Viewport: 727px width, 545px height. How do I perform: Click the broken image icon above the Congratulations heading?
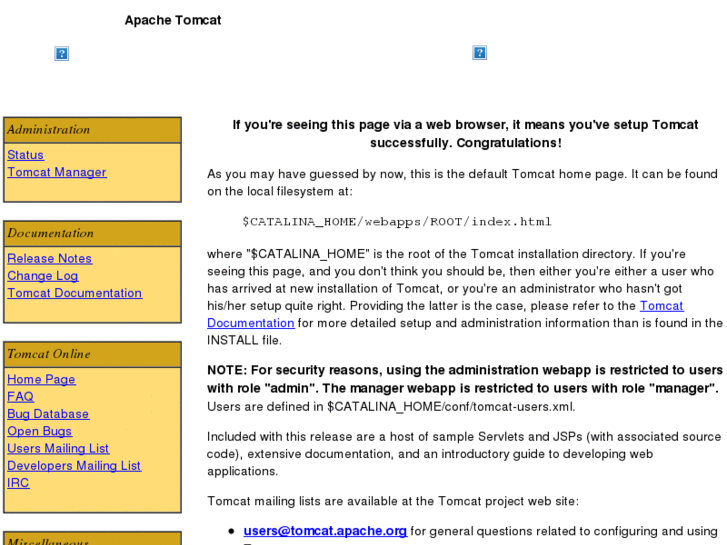pos(479,52)
